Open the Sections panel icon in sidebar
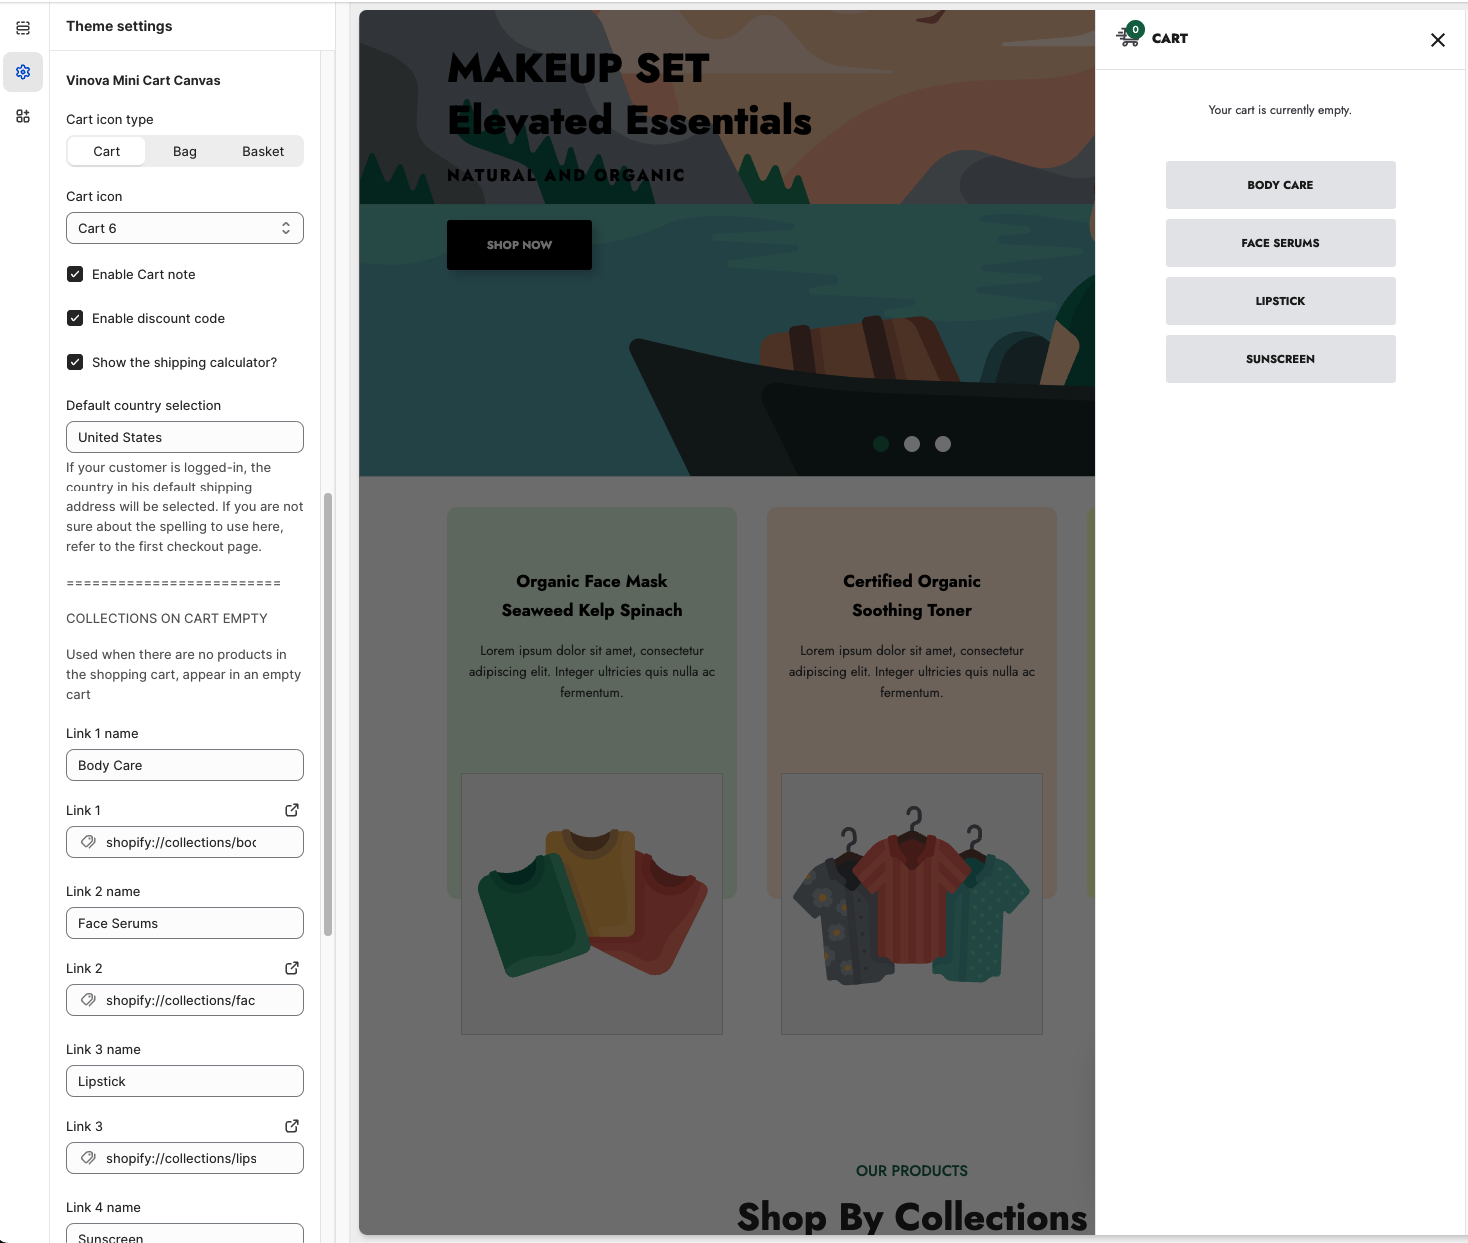This screenshot has width=1468, height=1243. point(23,28)
